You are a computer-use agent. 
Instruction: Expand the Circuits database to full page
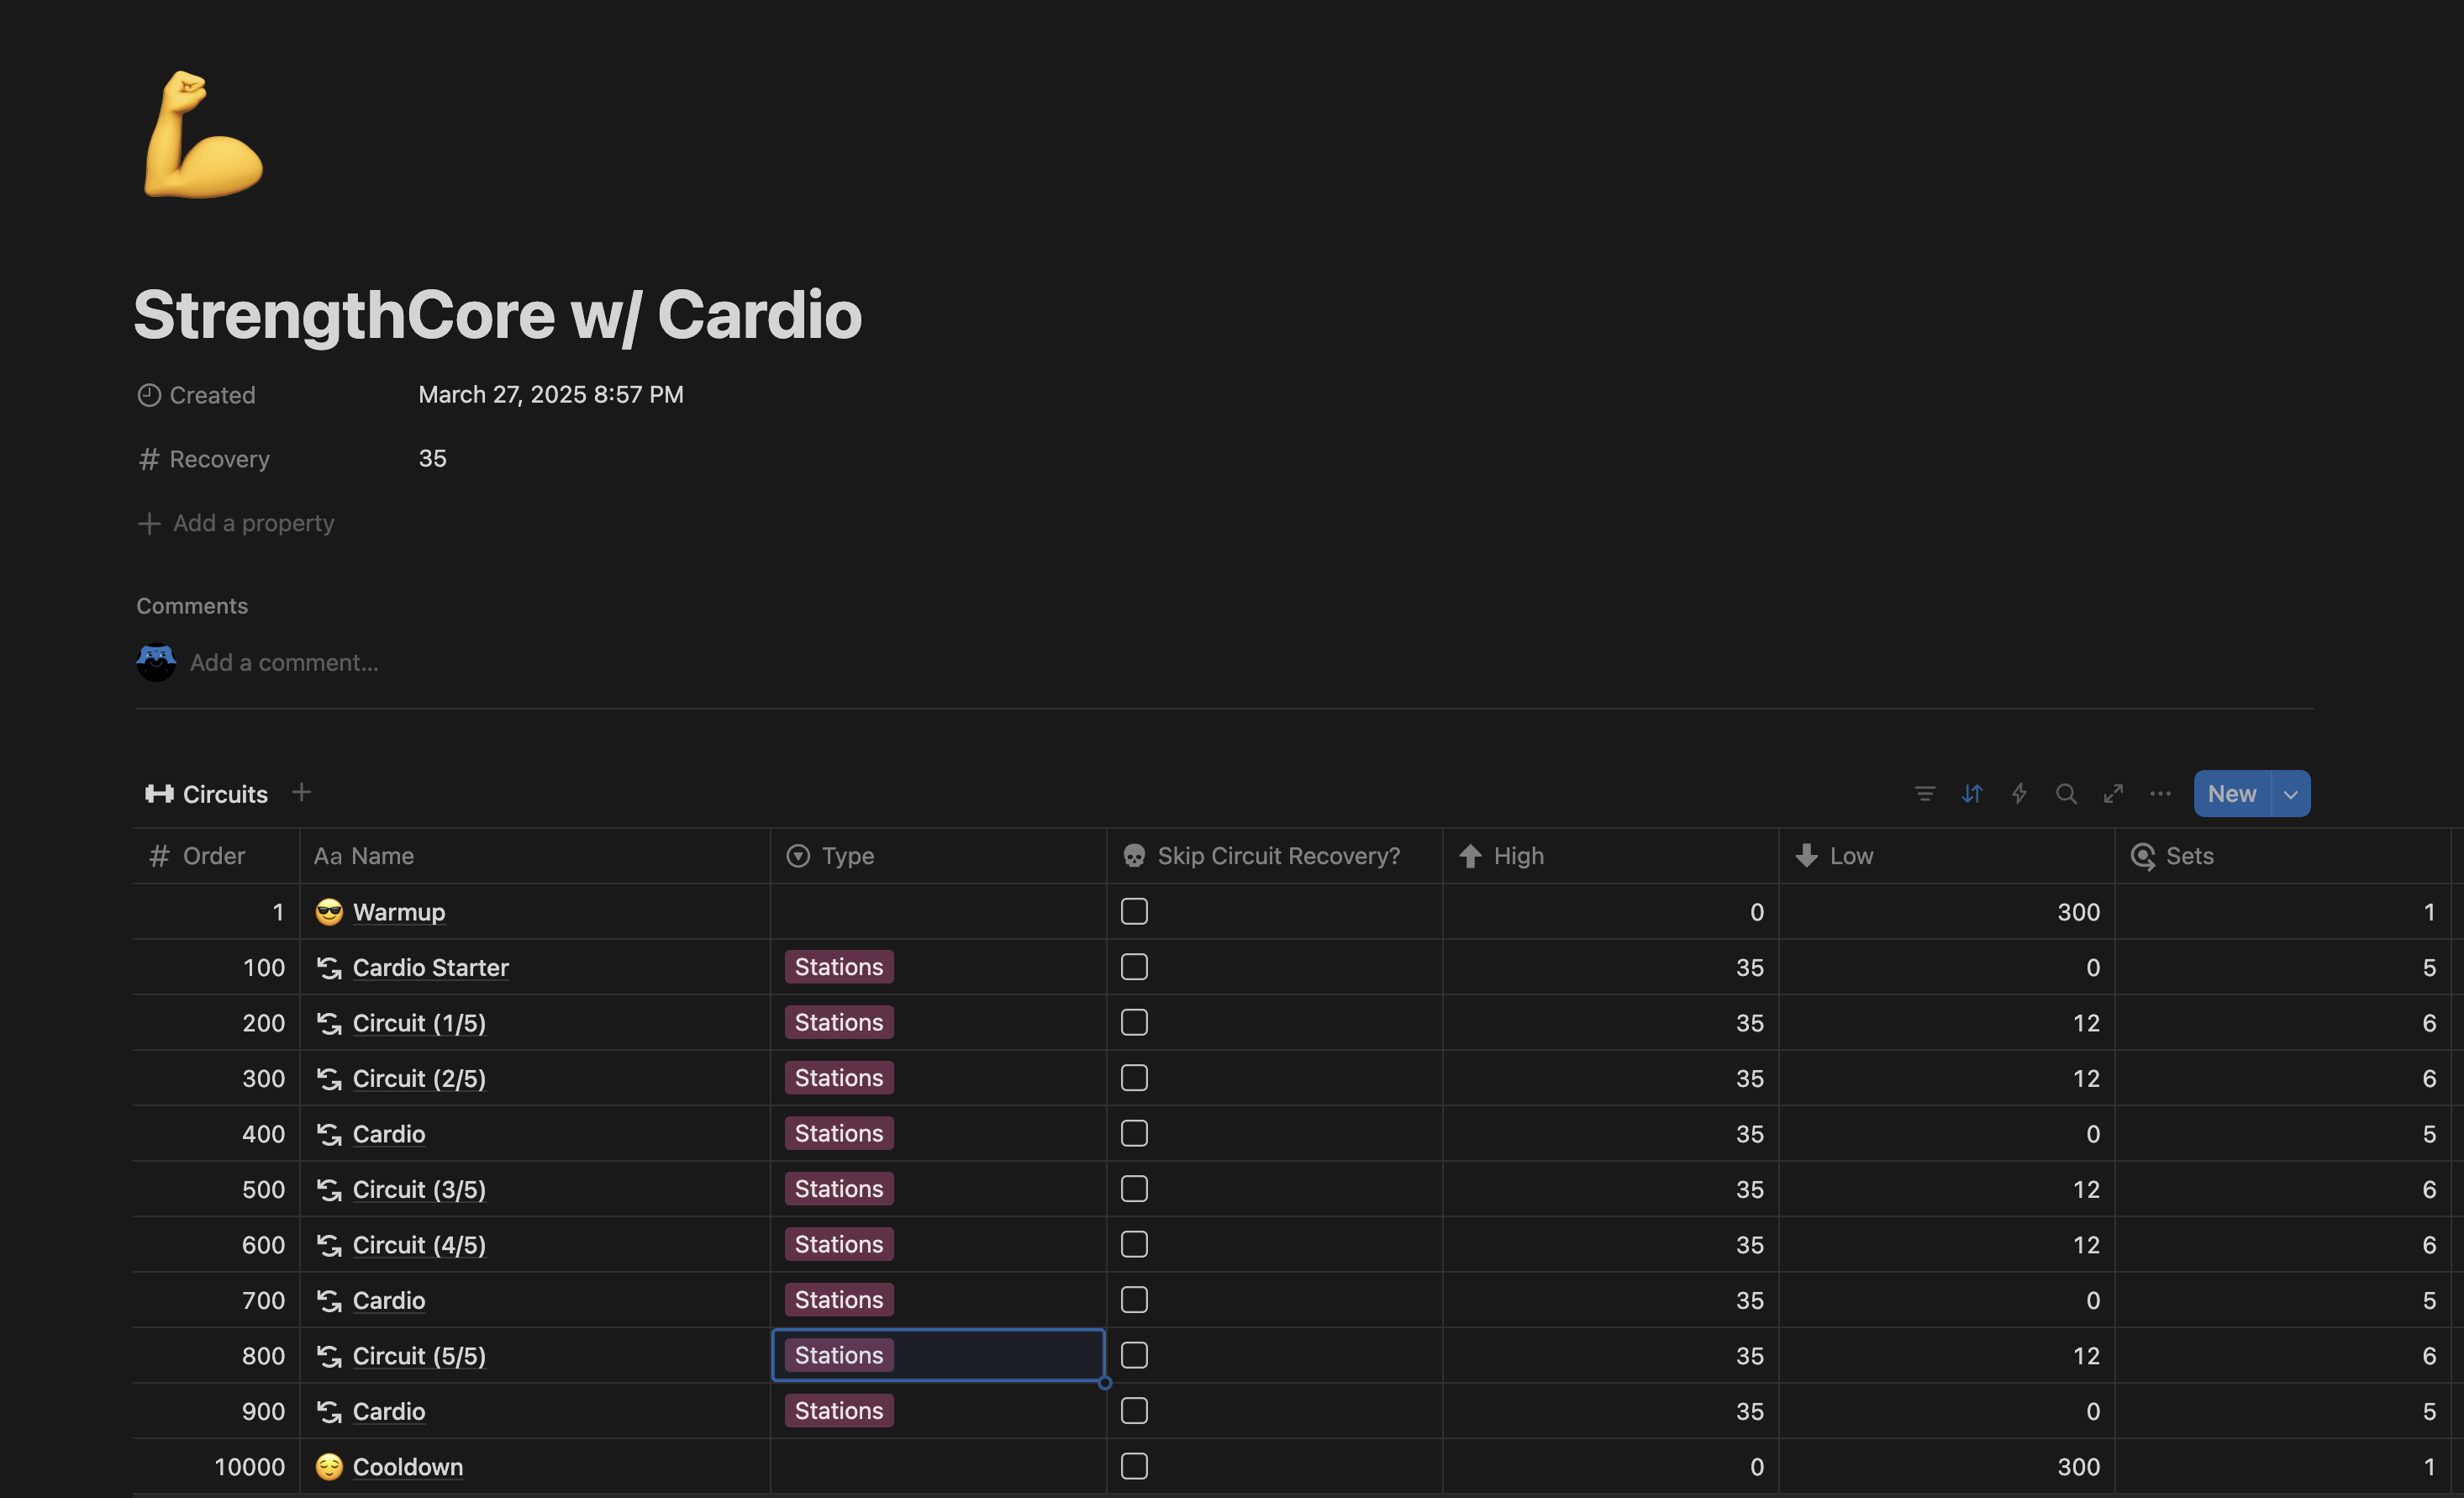(x=2113, y=793)
